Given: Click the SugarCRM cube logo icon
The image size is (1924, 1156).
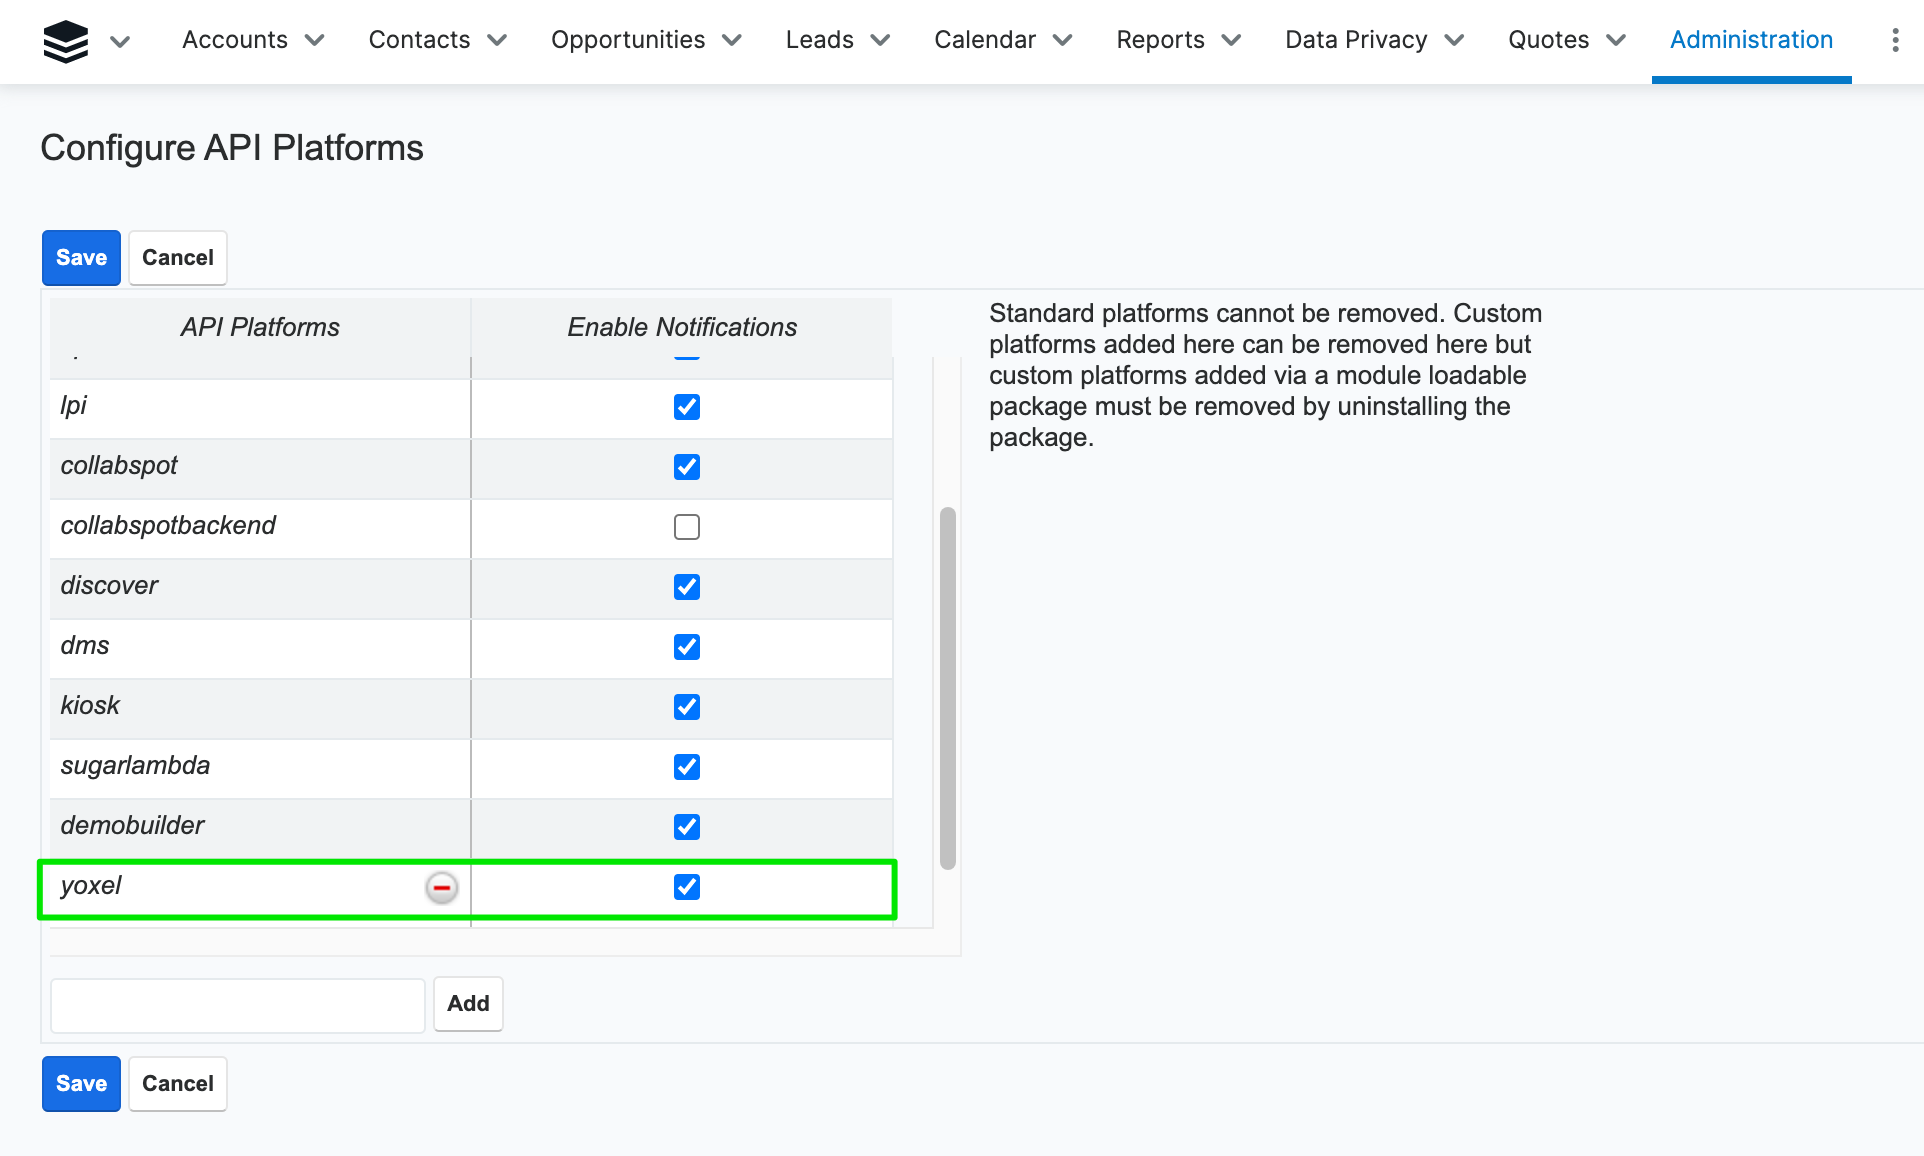Looking at the screenshot, I should [x=66, y=41].
